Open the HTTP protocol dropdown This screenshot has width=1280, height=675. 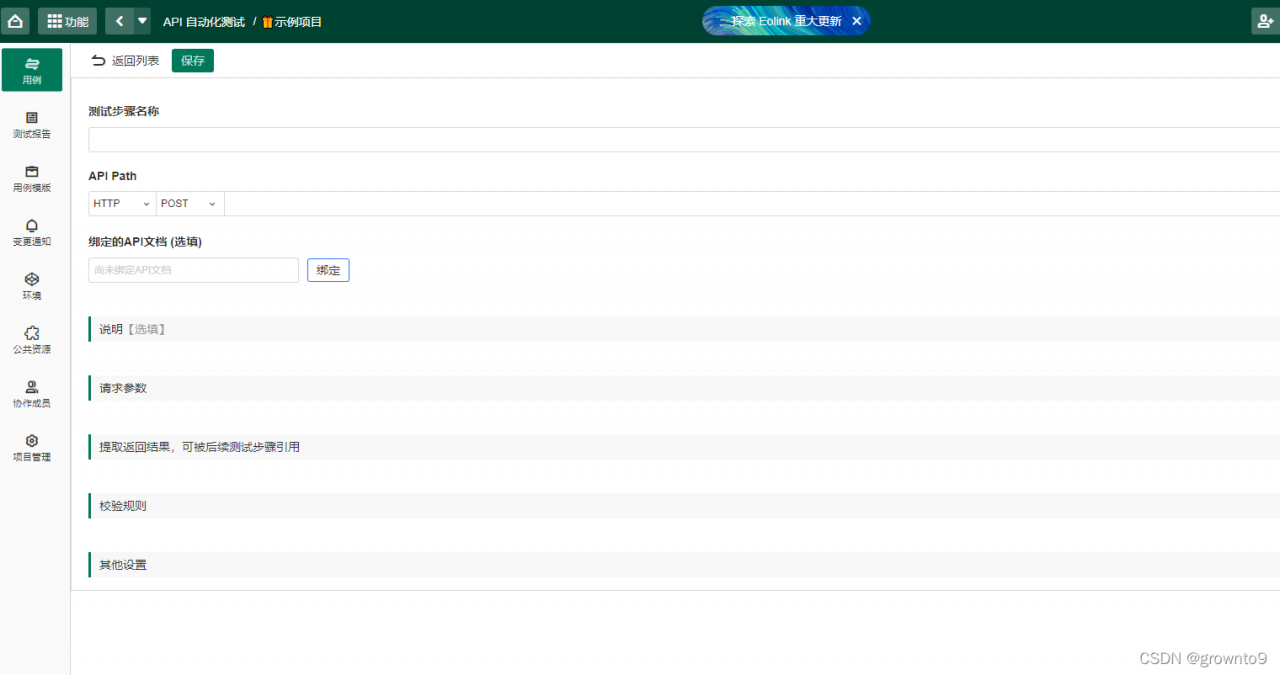pos(122,203)
